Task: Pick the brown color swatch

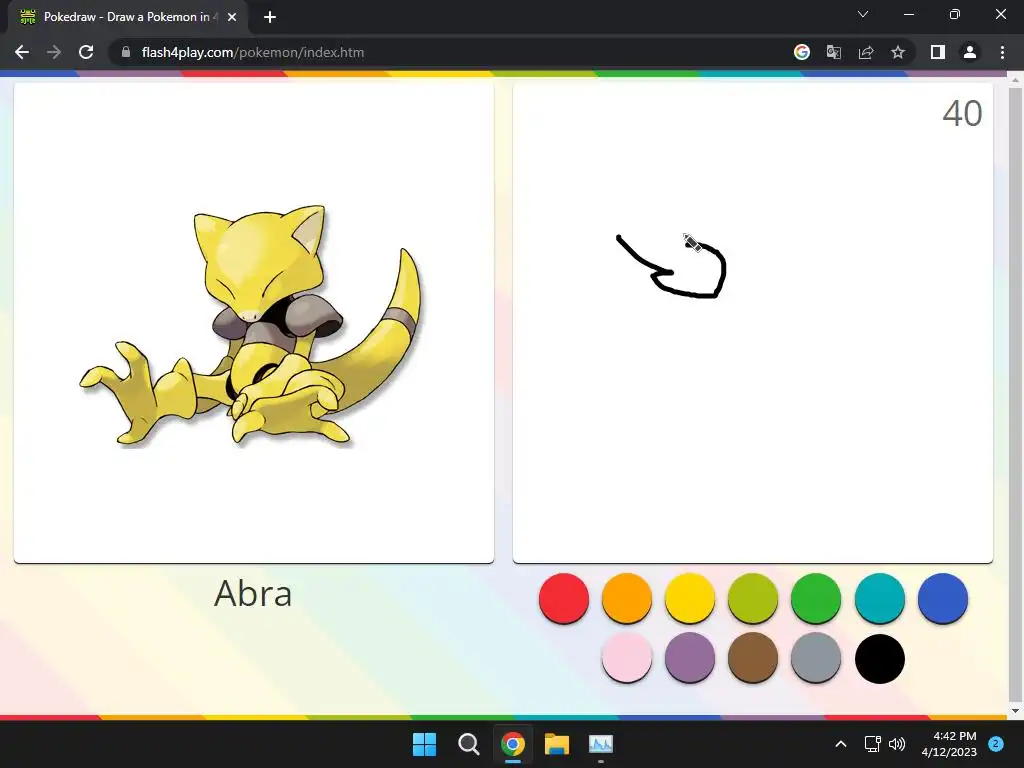Action: 753,658
